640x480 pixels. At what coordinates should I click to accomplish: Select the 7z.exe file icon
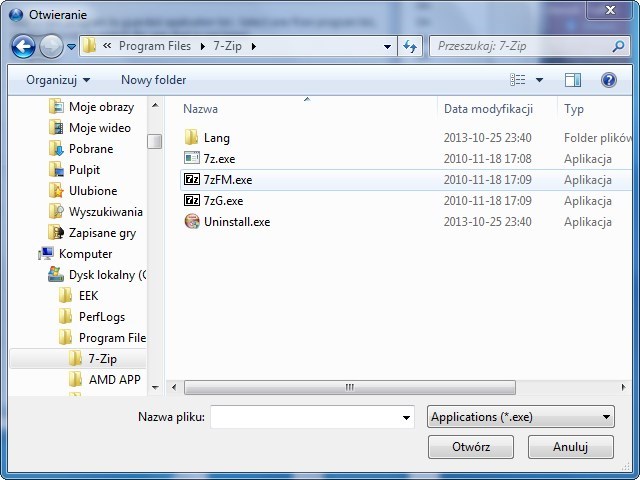191,158
